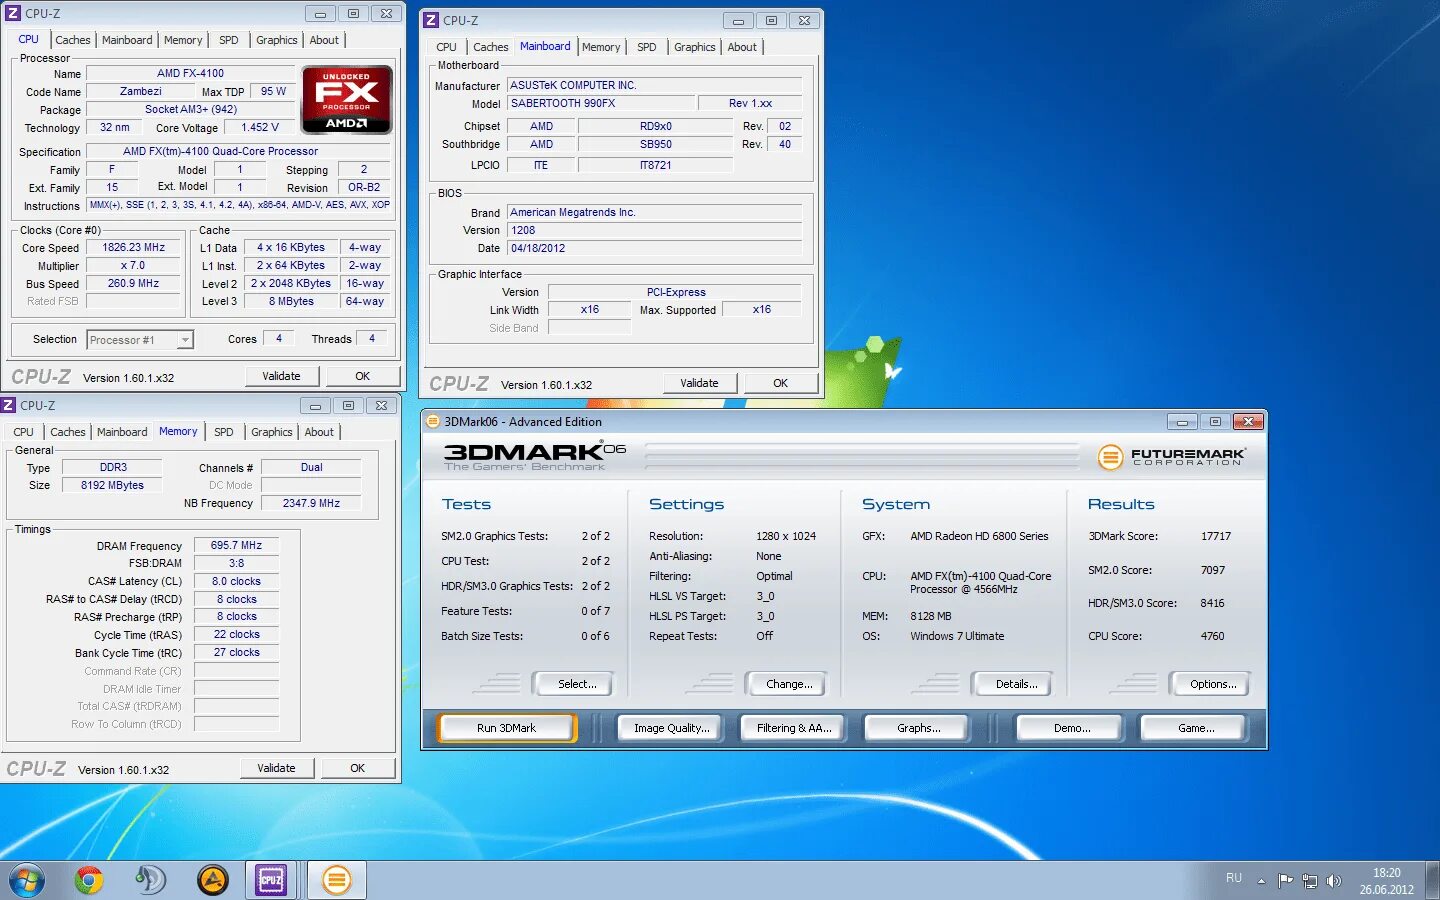Click CPU-Z icon in Memory window title
This screenshot has height=900, width=1440.
point(9,405)
